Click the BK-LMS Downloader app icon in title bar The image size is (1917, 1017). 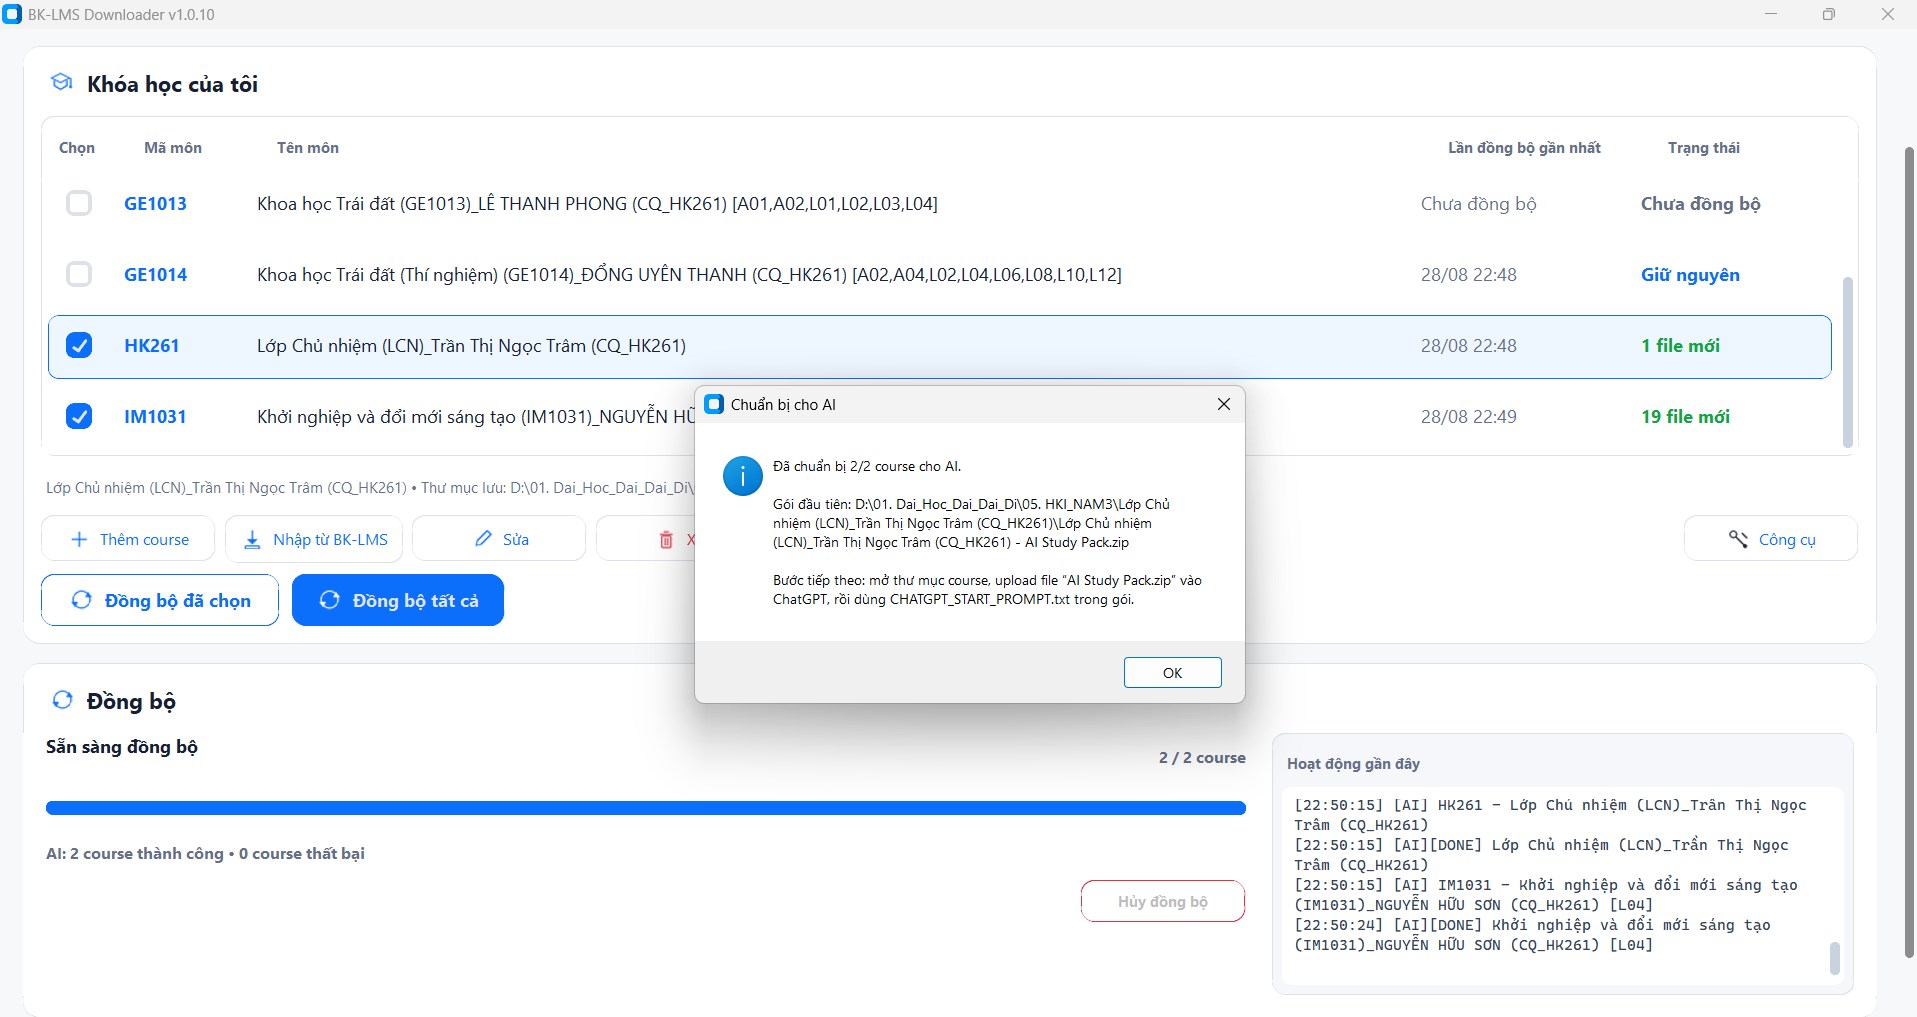[12, 14]
